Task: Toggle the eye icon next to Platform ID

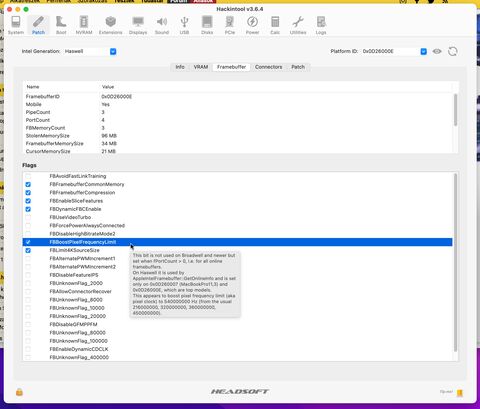Action: [x=437, y=51]
